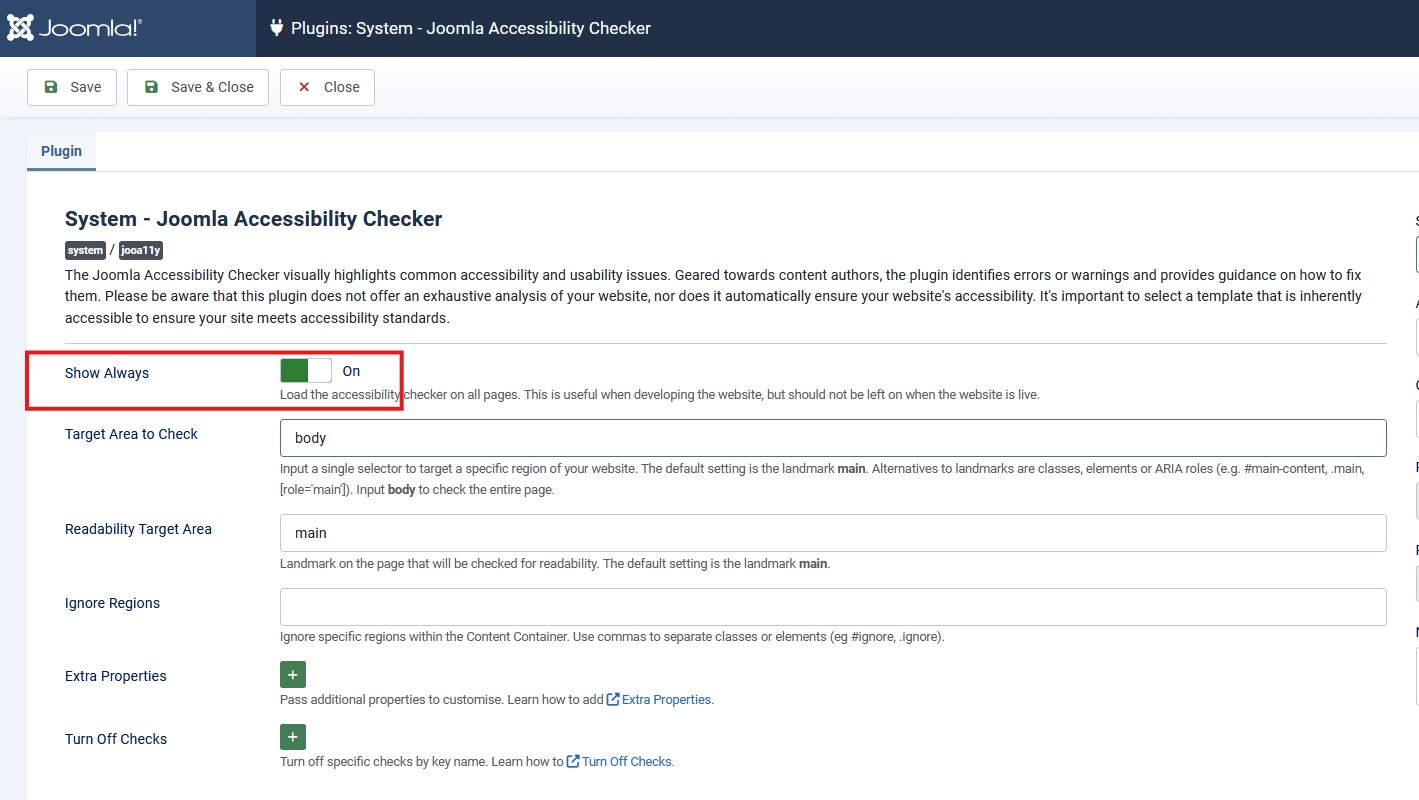Click the 'Target Area to Check' label
The height and width of the screenshot is (800, 1419).
pyautogui.click(x=131, y=434)
